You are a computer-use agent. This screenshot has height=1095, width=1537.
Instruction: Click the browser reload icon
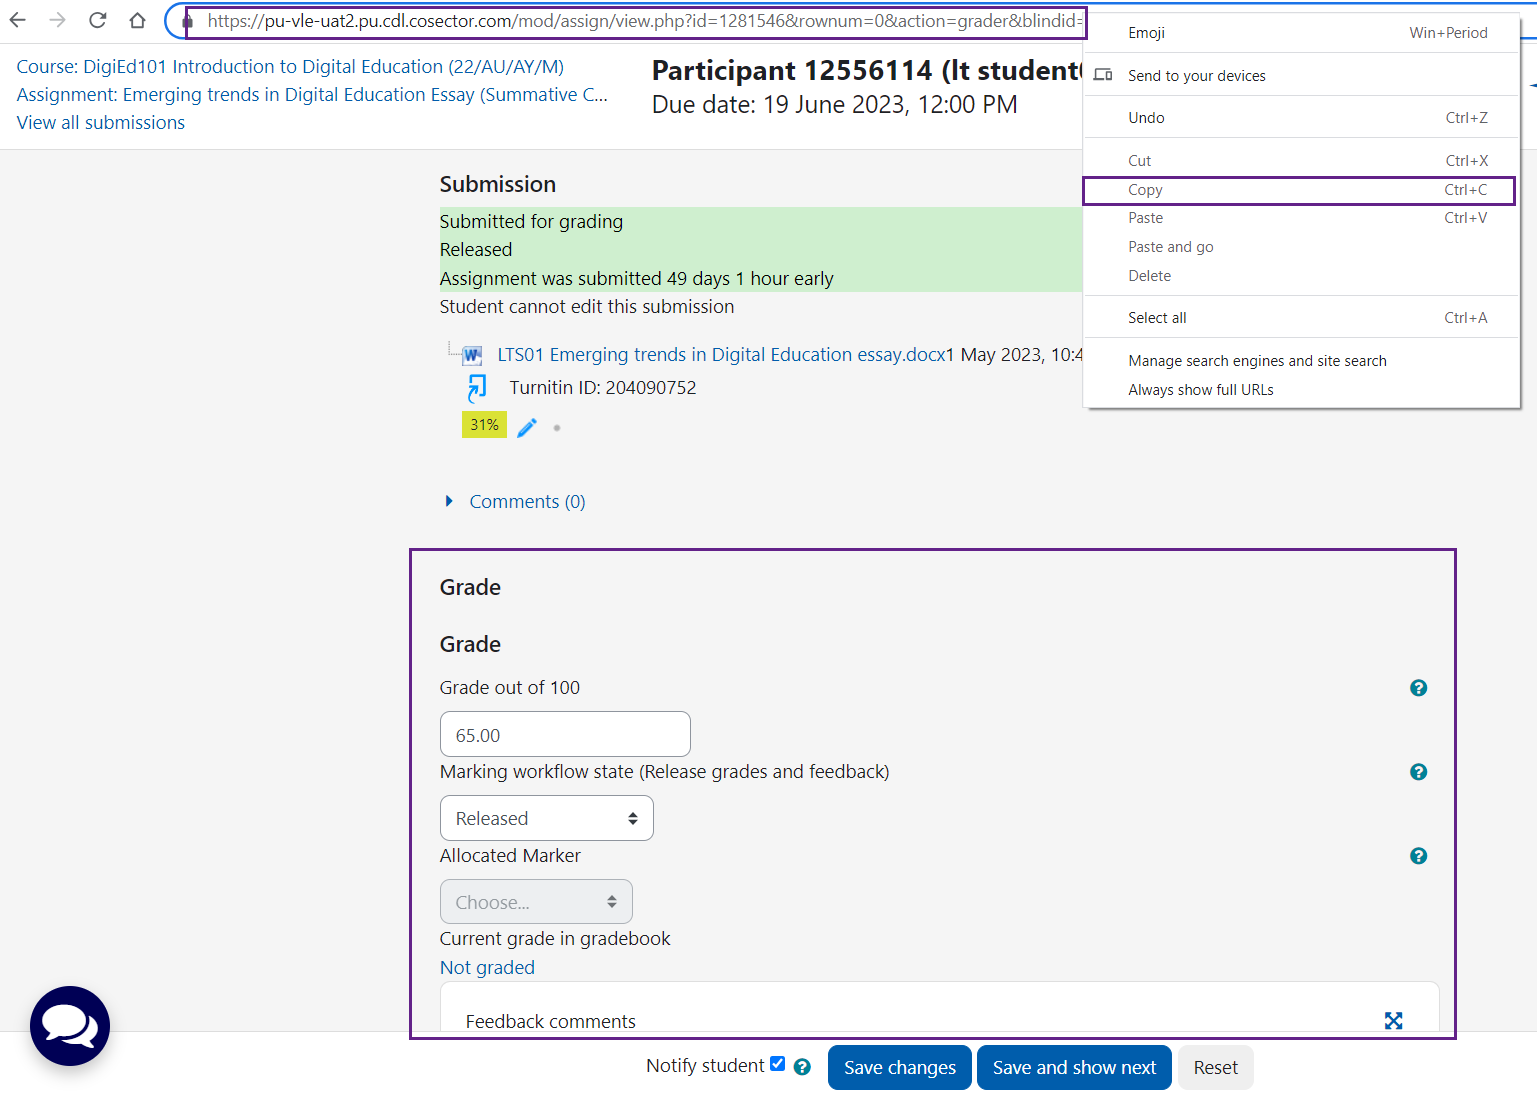point(96,19)
